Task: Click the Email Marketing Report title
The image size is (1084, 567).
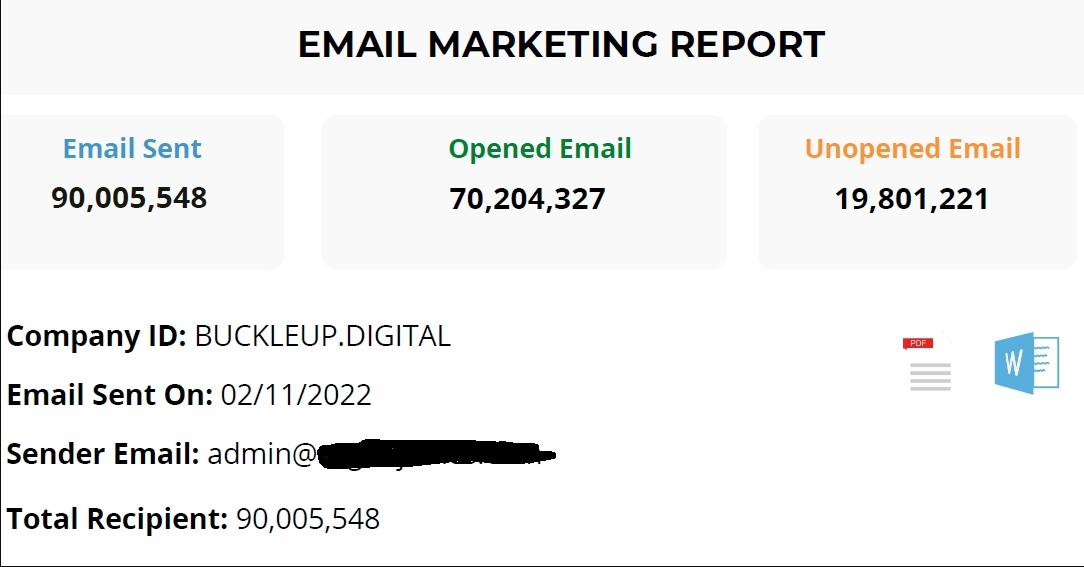Action: point(561,45)
